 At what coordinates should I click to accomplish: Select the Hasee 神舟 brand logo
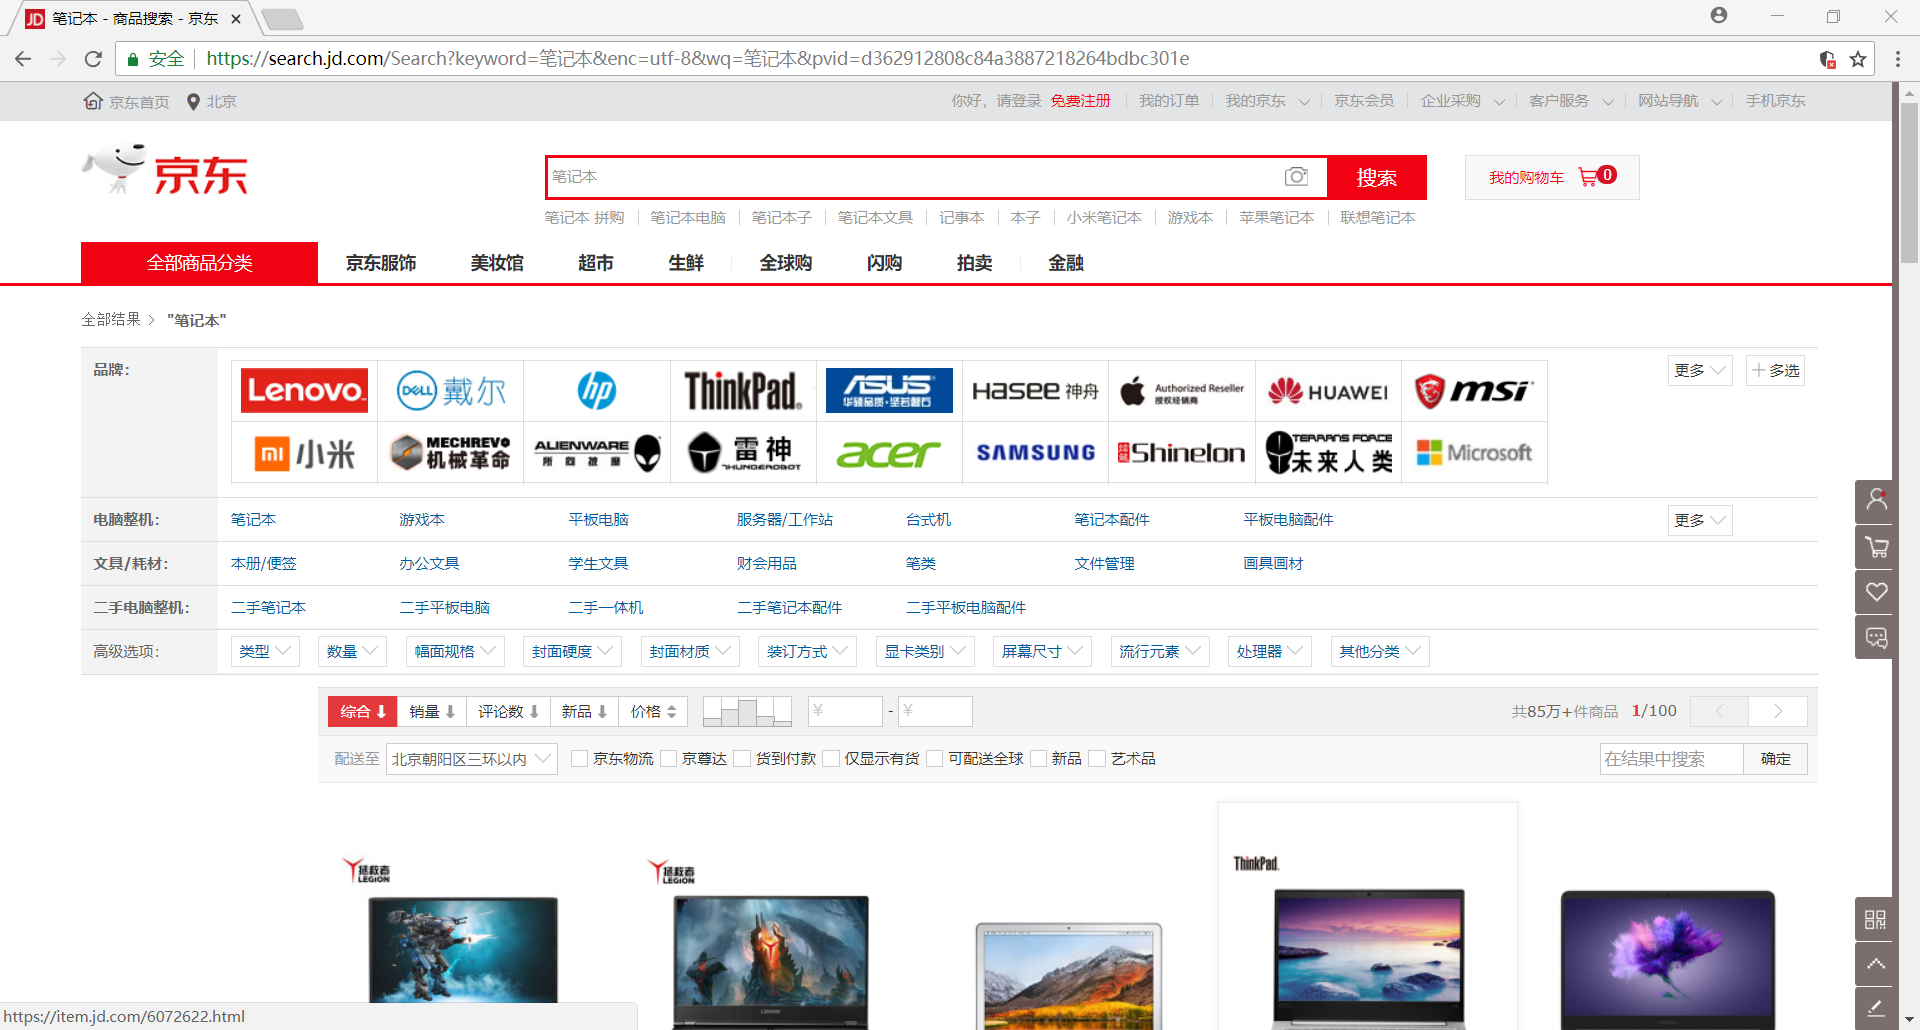[x=1035, y=391]
